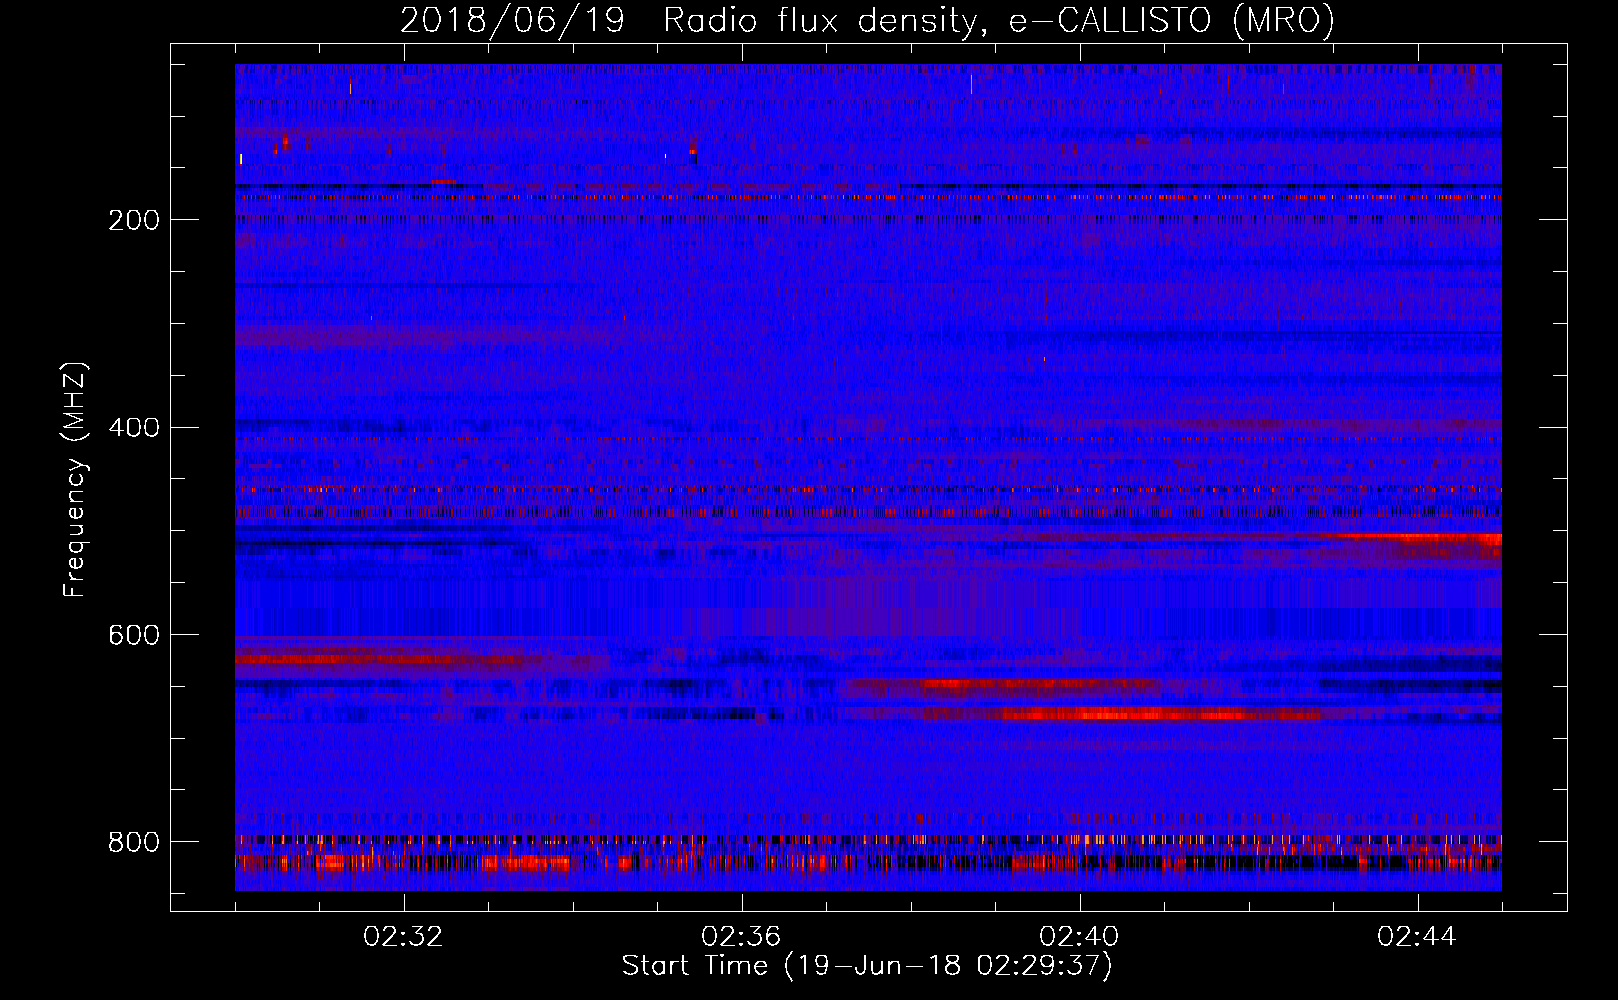This screenshot has width=1618, height=1000.
Task: Click the "02:40" time tick label
Action: [1079, 937]
